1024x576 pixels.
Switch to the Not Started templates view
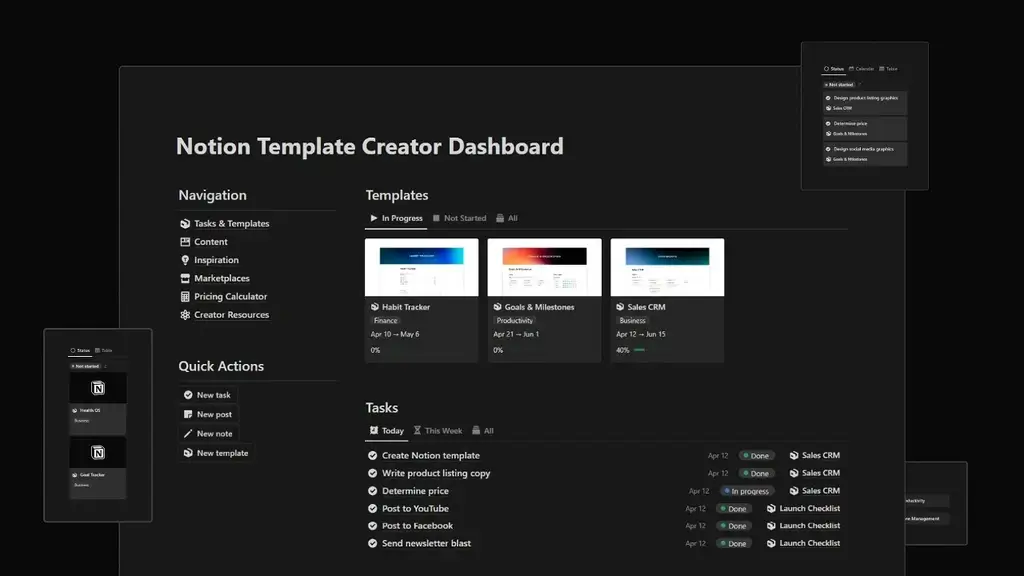(x=459, y=218)
